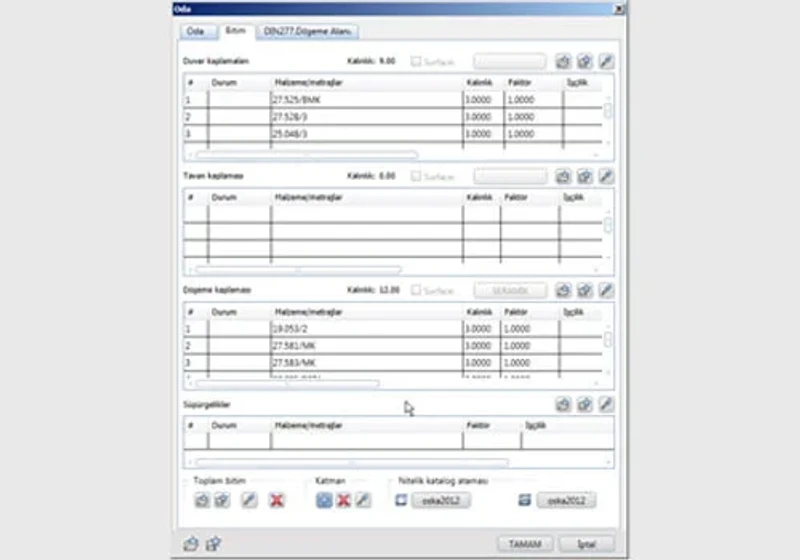Click Durum header in Süpürgelikler table
The image size is (800, 560).
(x=224, y=425)
